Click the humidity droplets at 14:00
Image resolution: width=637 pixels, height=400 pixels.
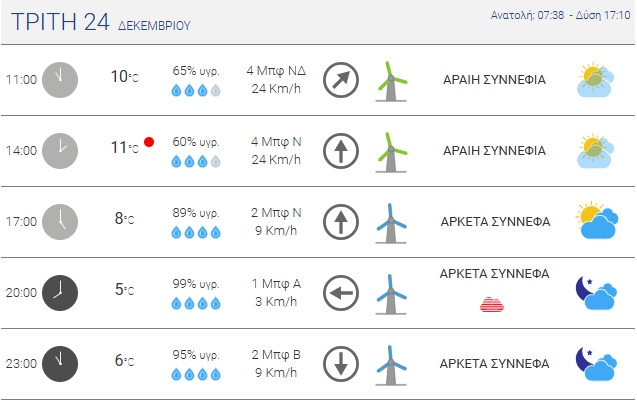(x=196, y=161)
